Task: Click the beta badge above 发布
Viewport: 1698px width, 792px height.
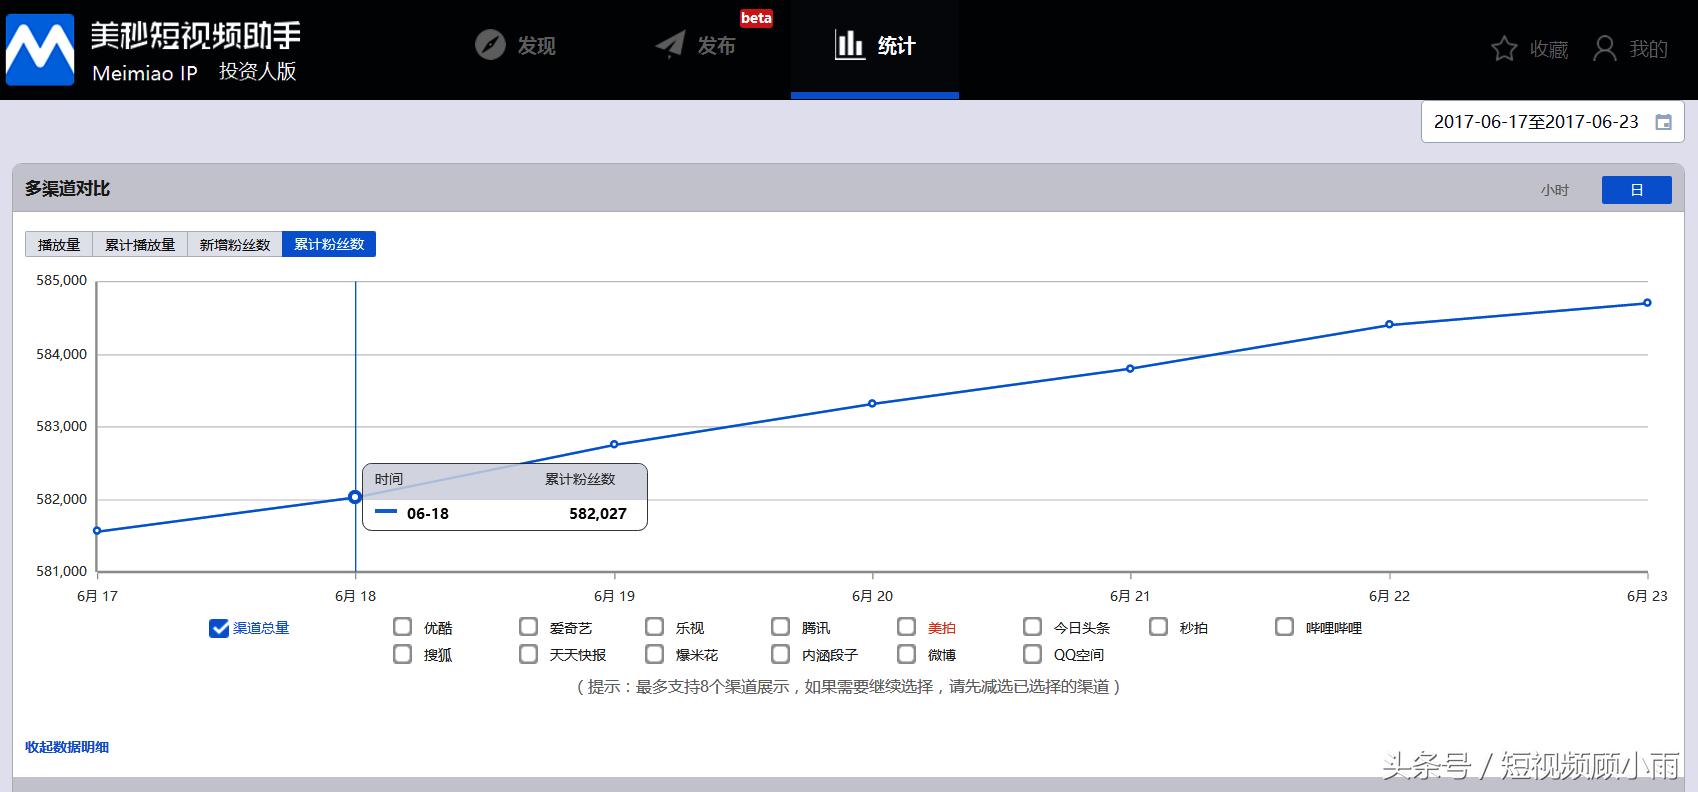Action: coord(756,18)
